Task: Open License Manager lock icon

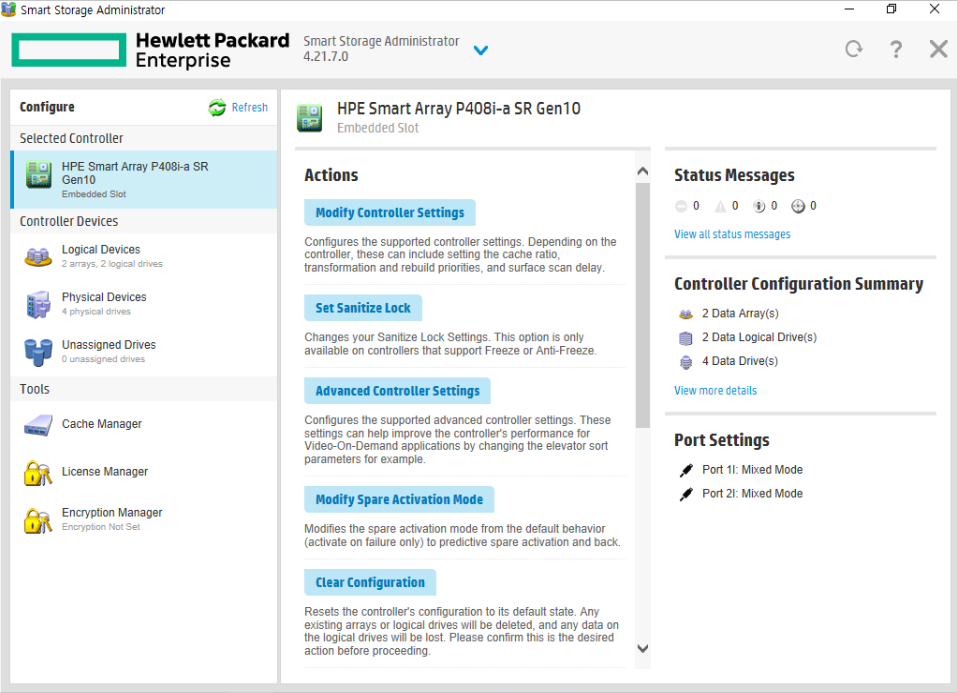Action: click(38, 473)
